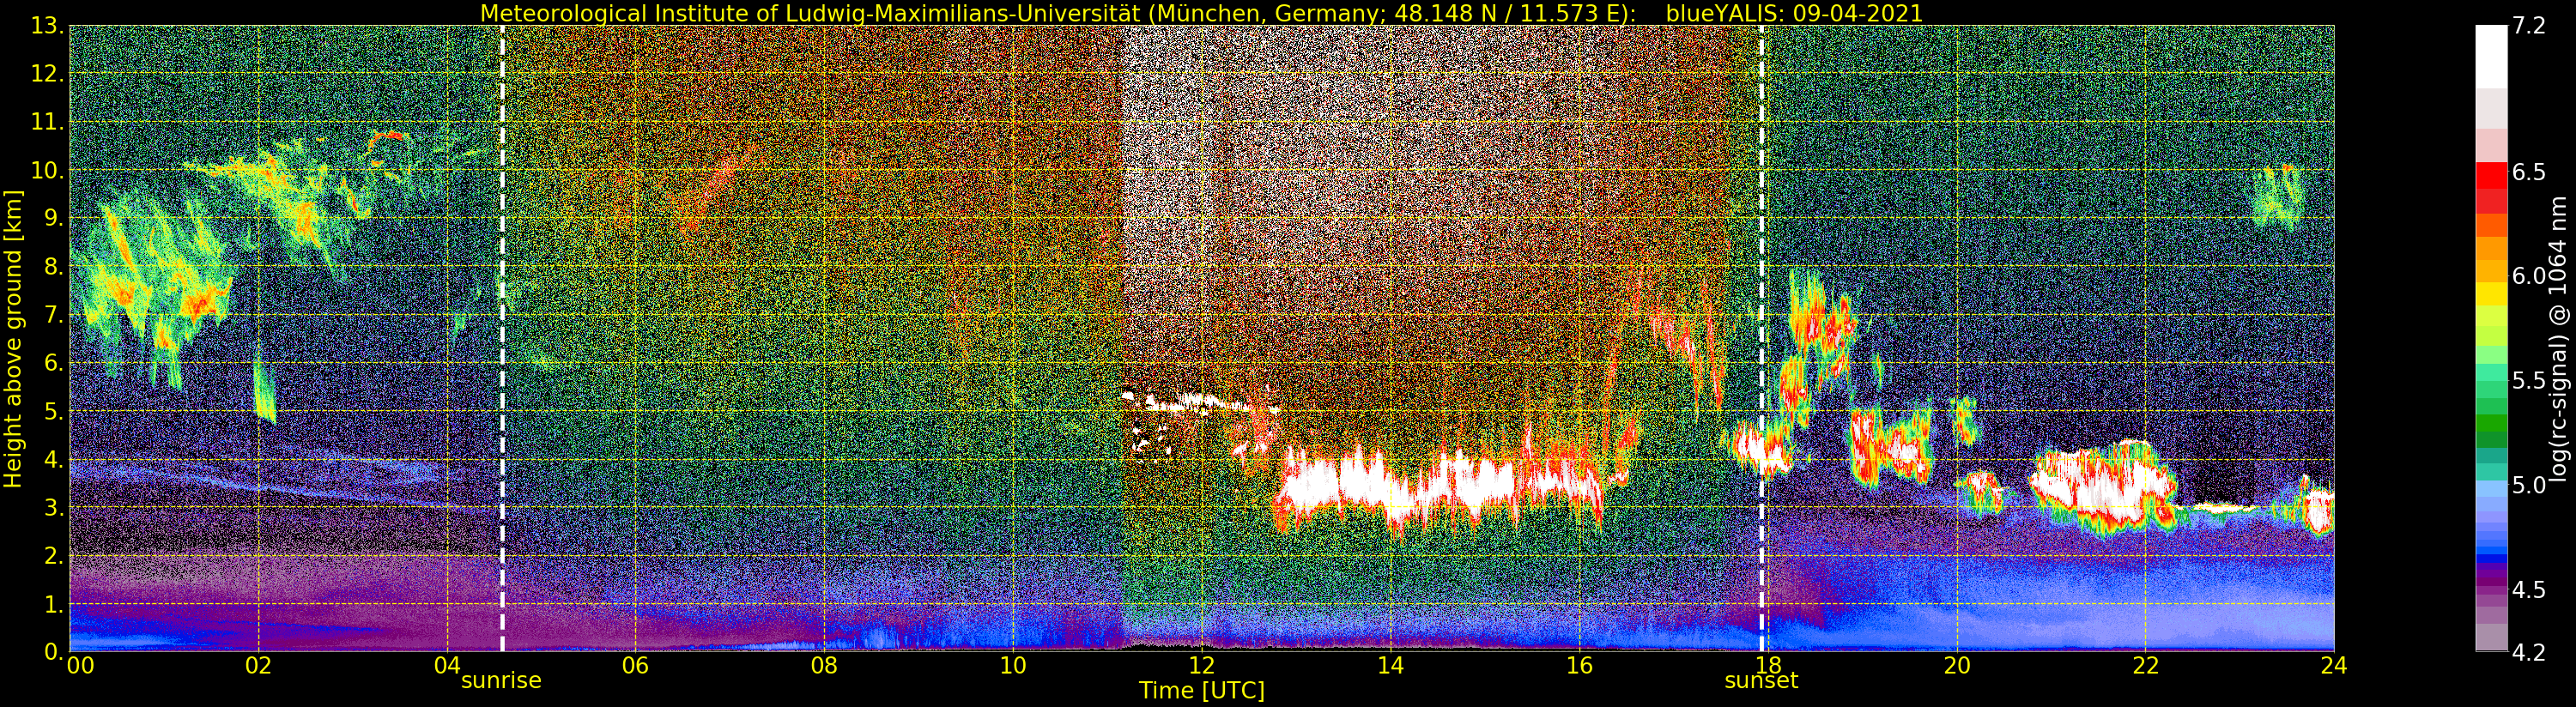Click time axis tick label '02'
The width and height of the screenshot is (2576, 707).
[258, 666]
